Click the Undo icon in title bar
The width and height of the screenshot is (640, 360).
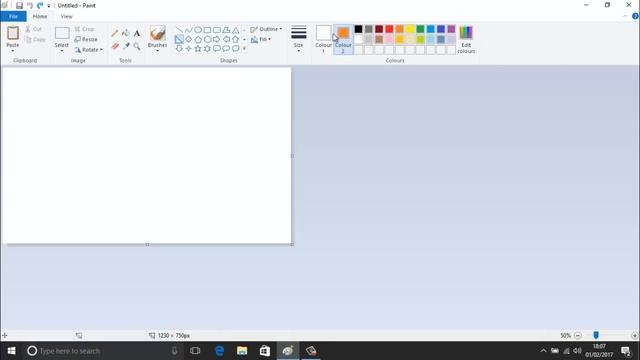(30, 6)
